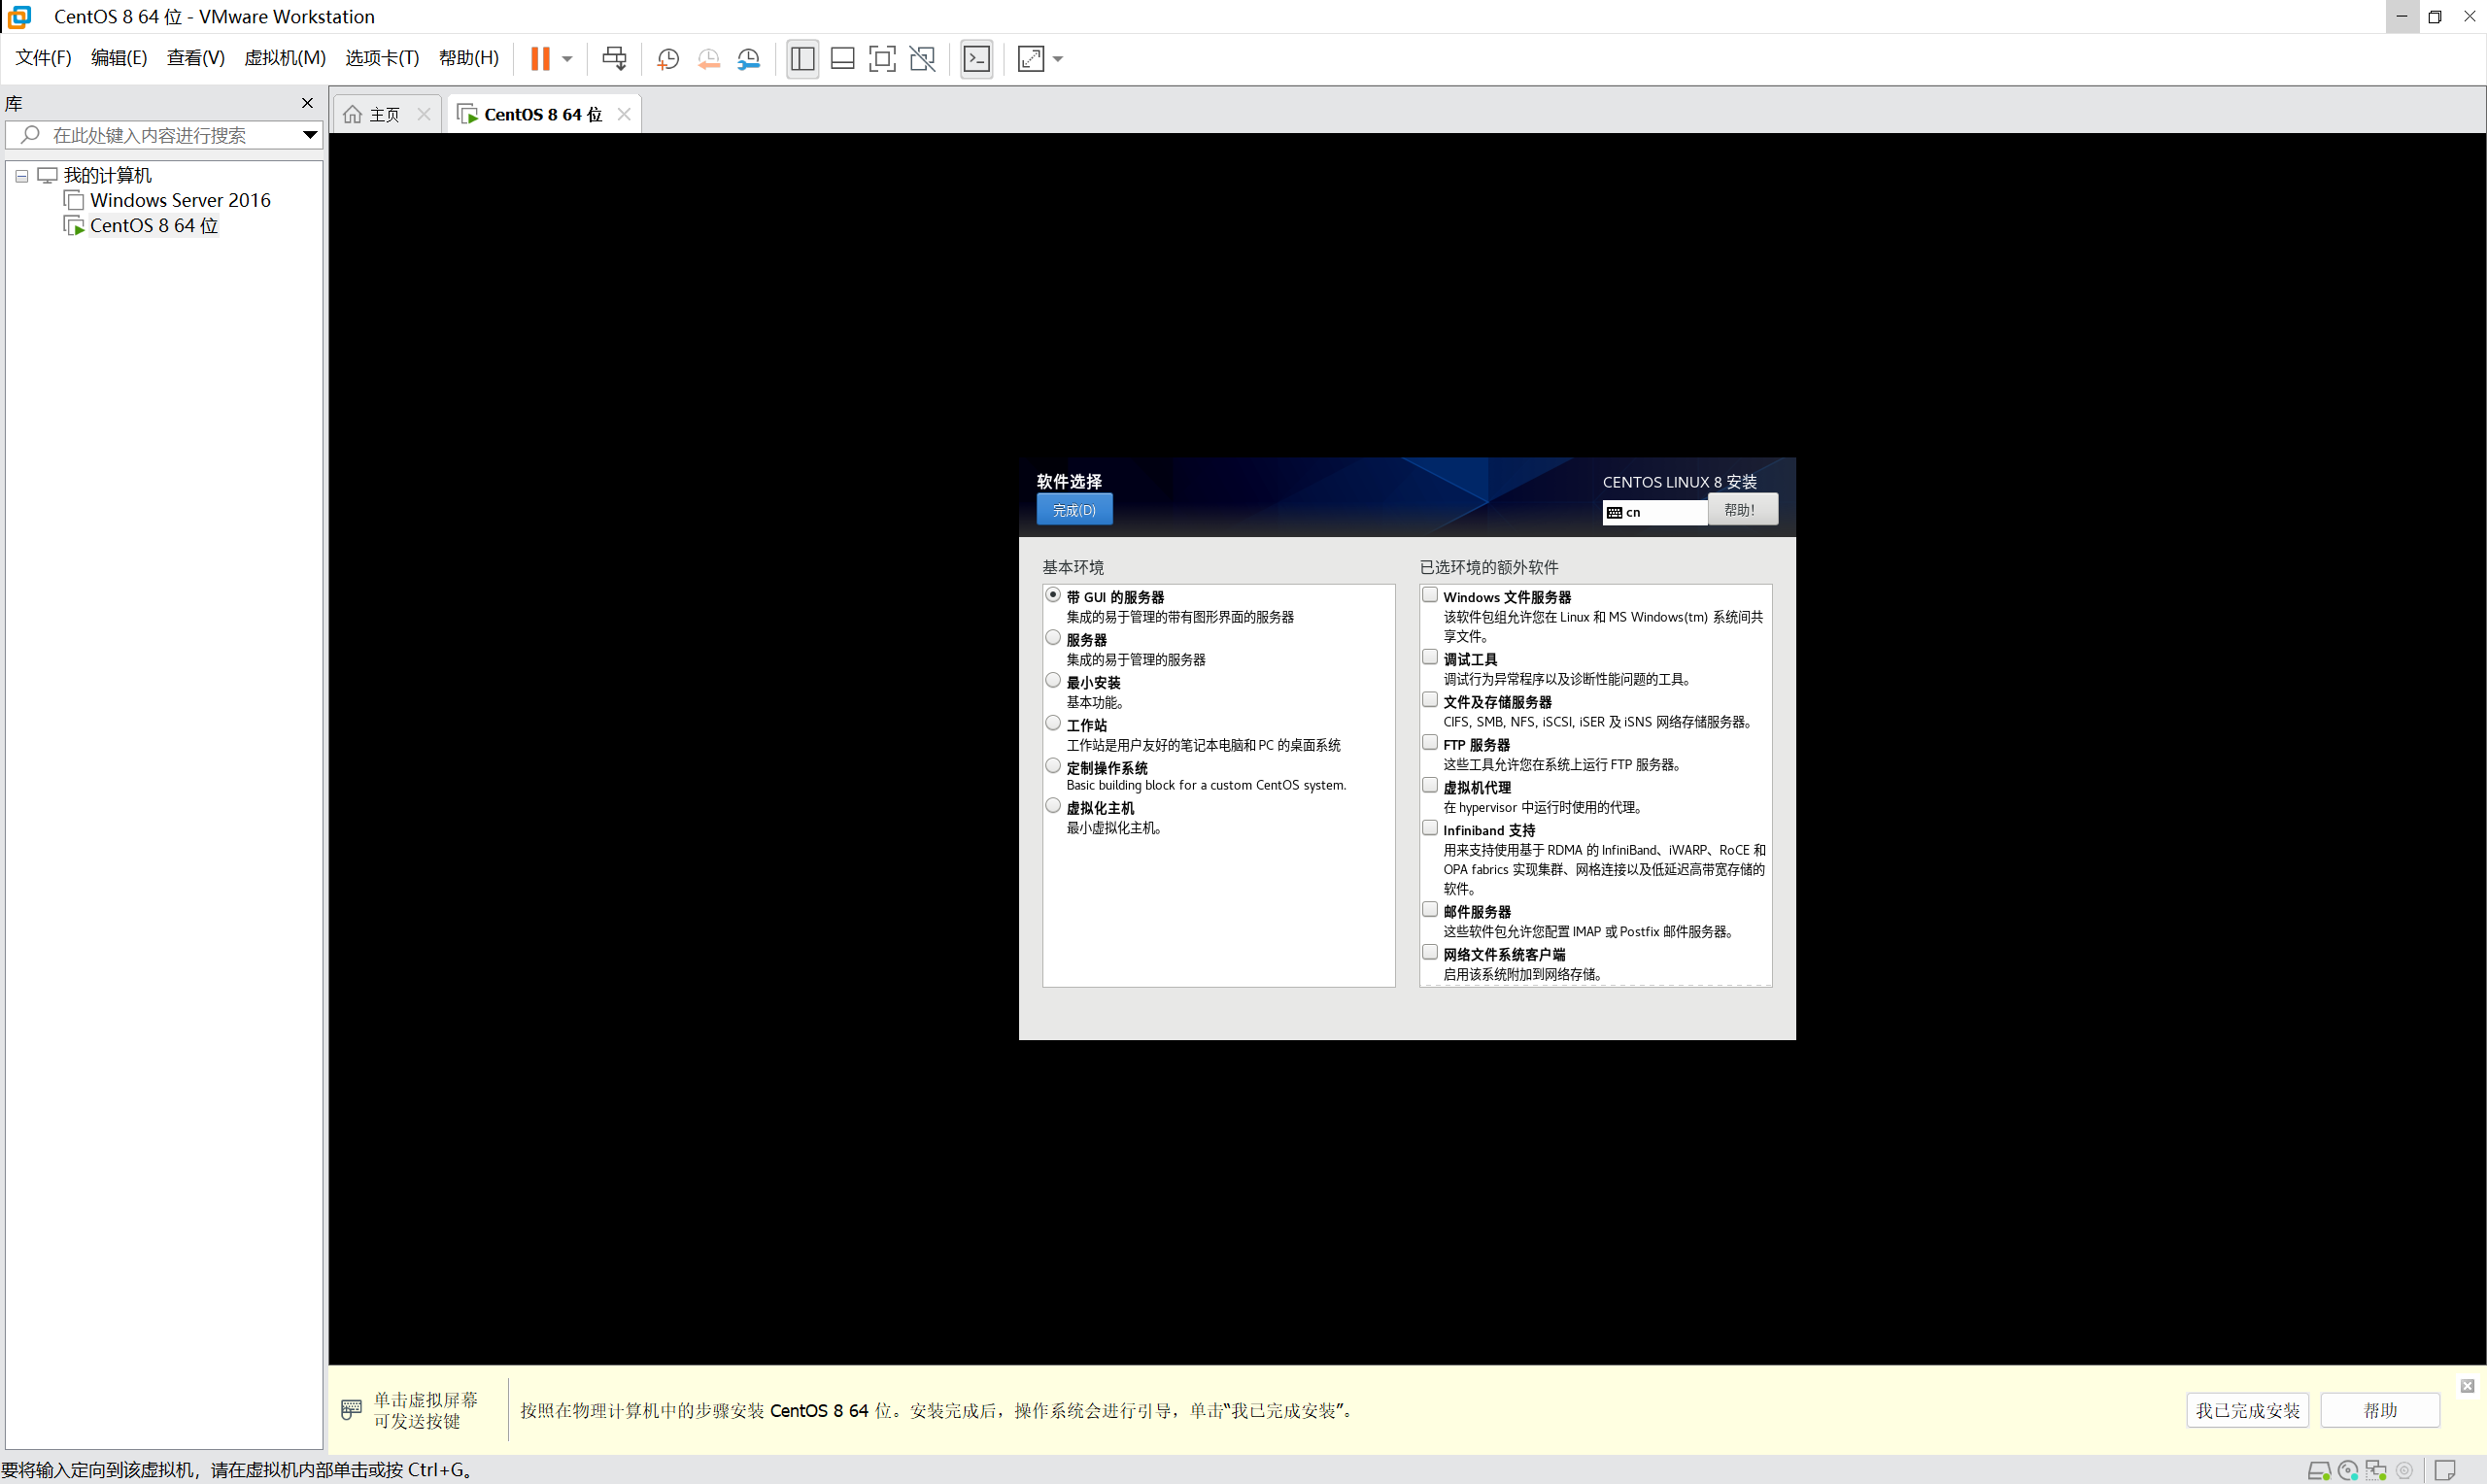Open the library search dropdown arrow

309,134
